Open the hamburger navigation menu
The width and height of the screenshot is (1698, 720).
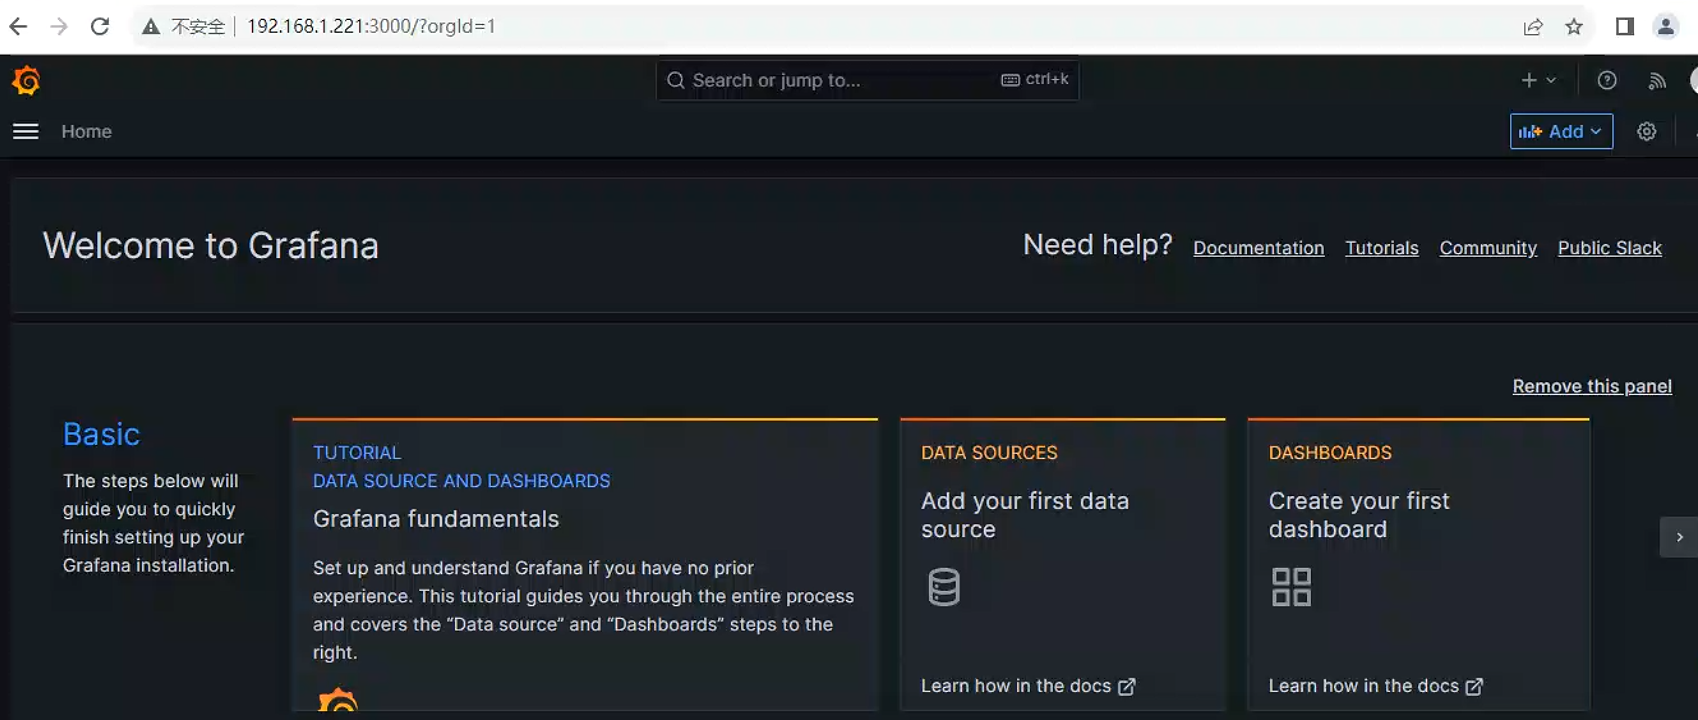(x=26, y=132)
